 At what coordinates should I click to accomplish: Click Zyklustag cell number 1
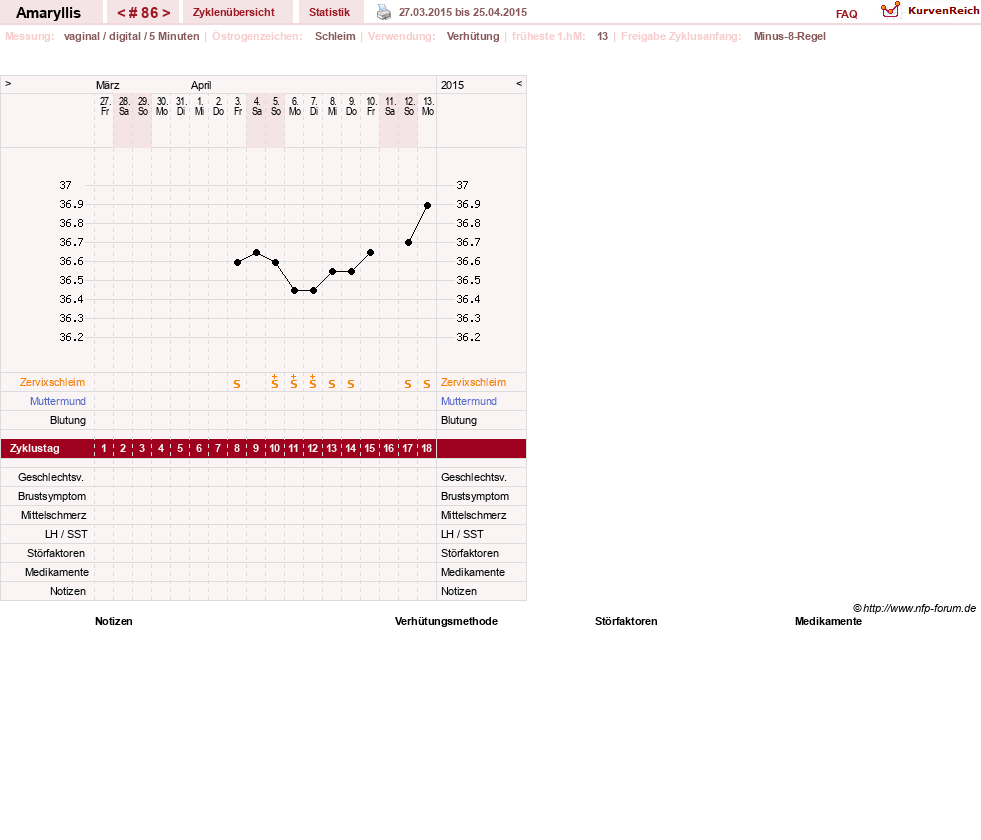coord(104,448)
